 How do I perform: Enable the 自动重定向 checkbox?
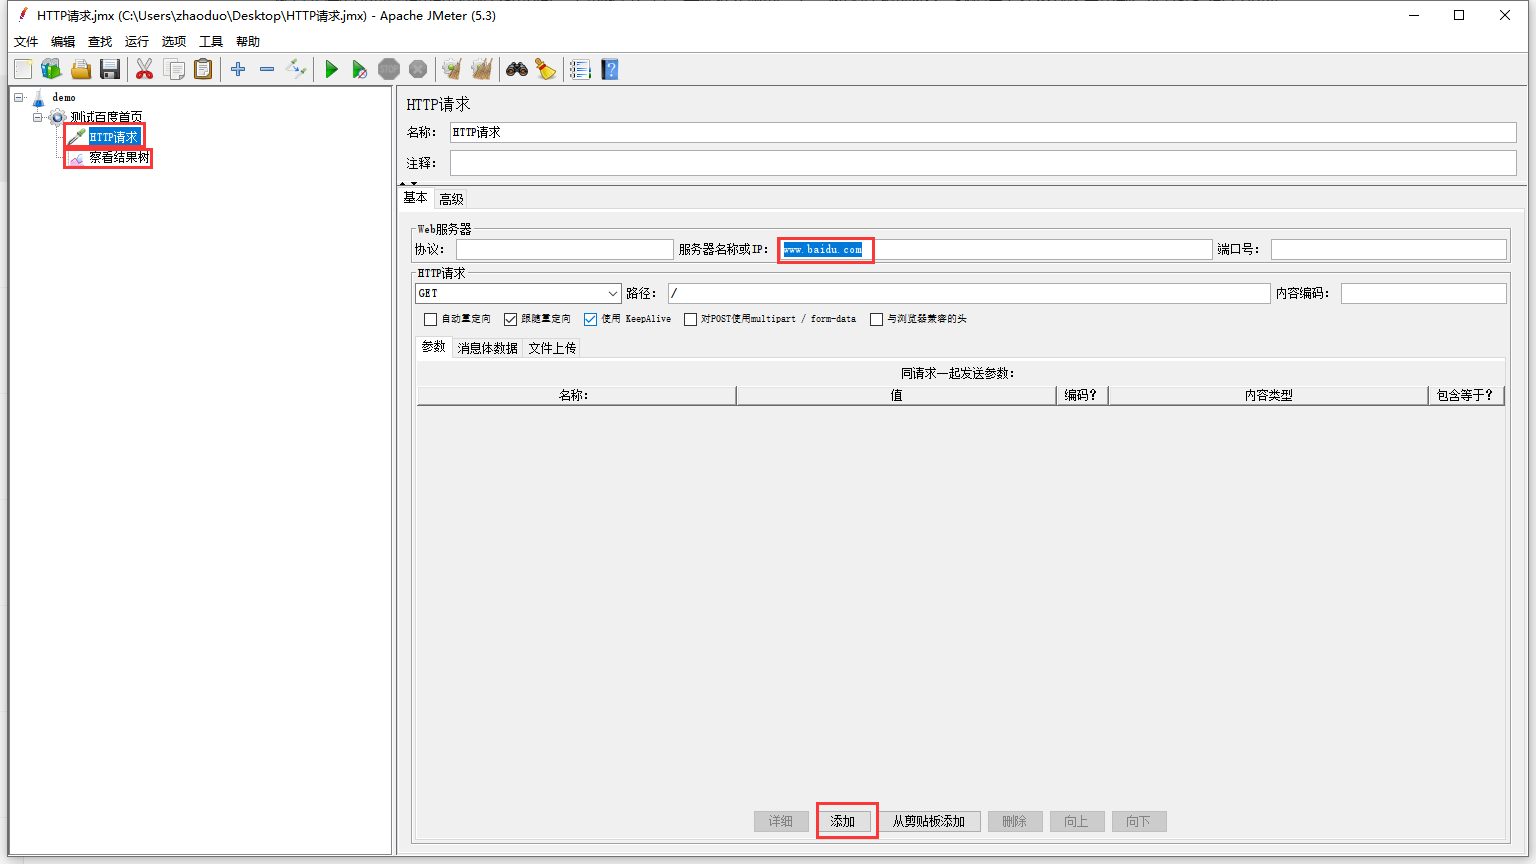tap(431, 319)
